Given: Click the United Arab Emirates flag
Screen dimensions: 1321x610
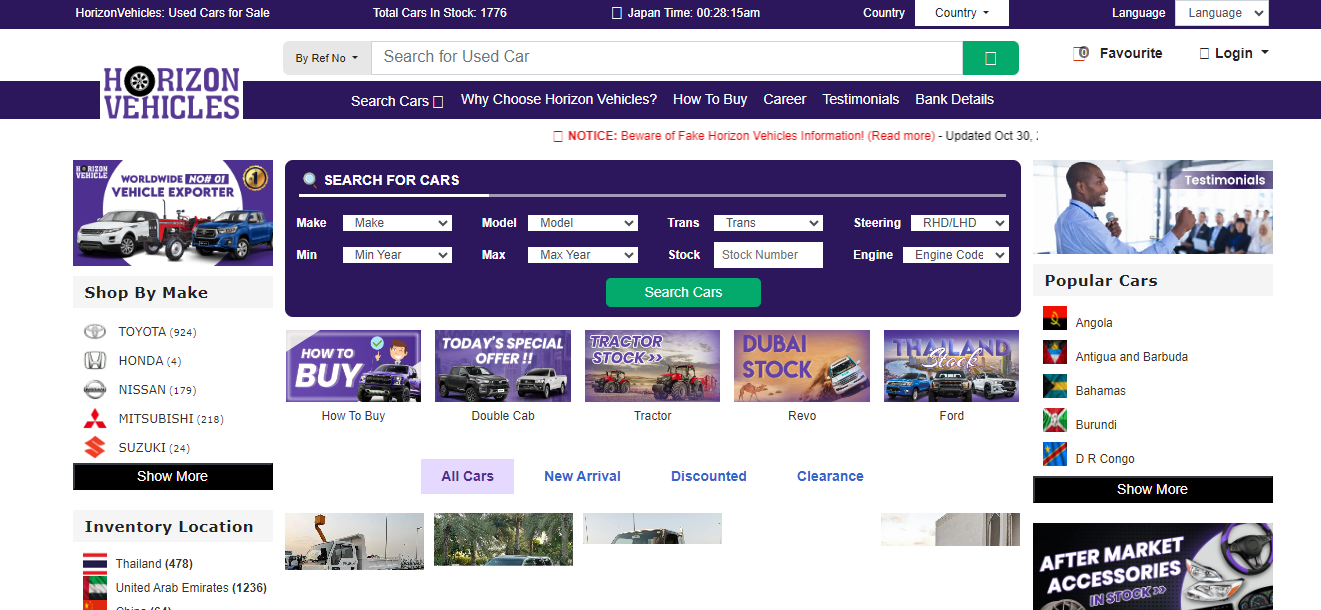Looking at the screenshot, I should 95,587.
